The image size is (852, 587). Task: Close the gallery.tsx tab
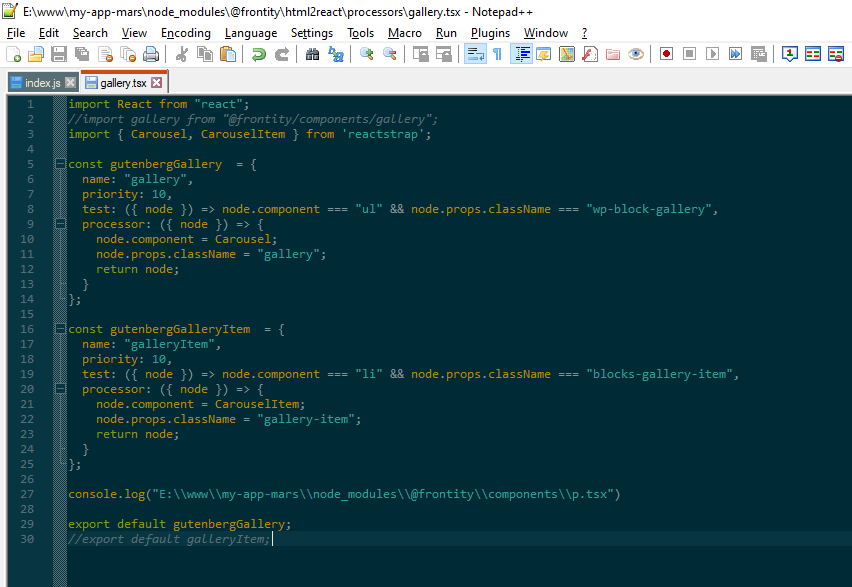(156, 82)
